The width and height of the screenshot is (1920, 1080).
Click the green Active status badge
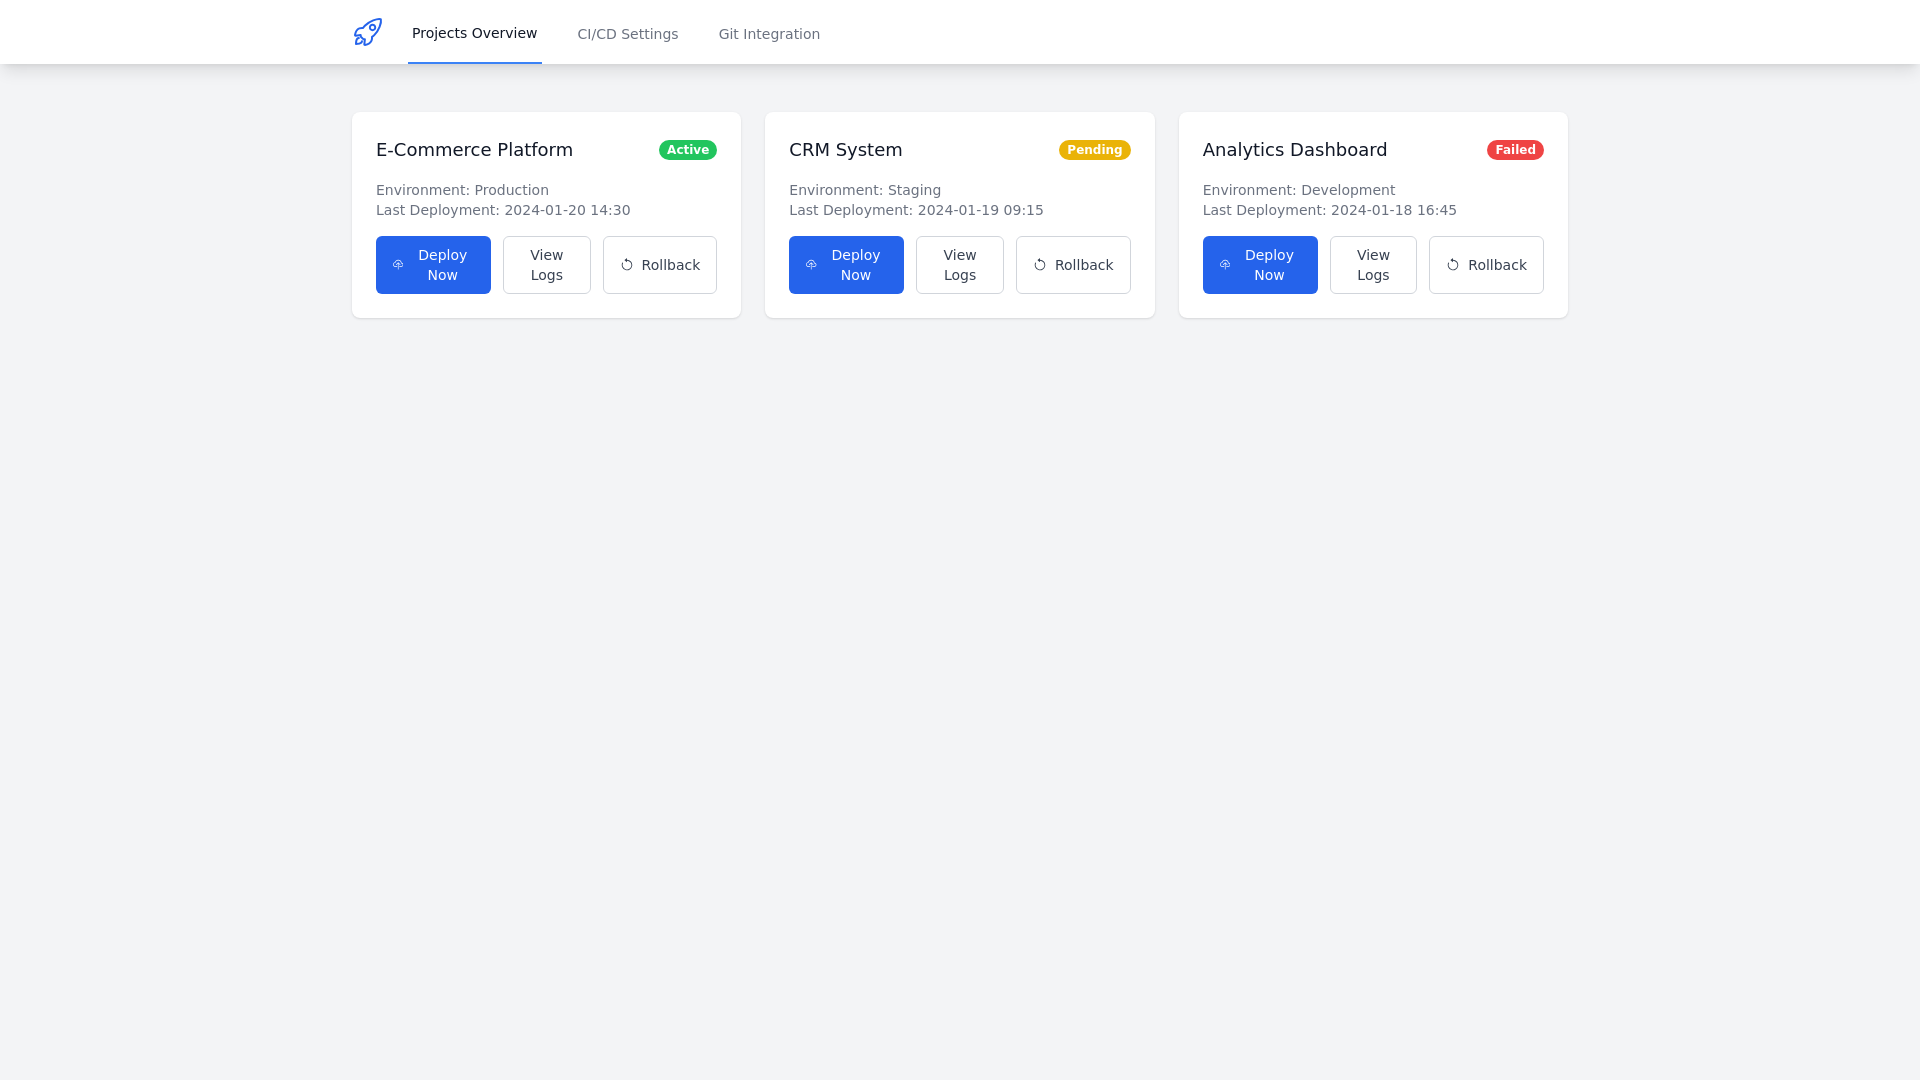(687, 149)
